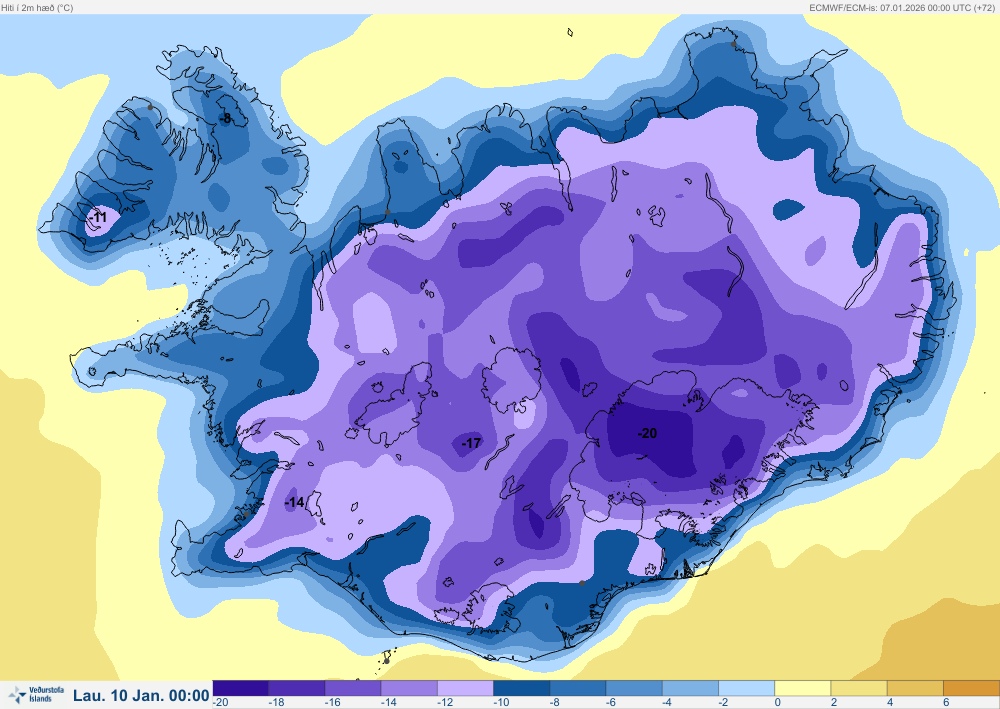Select the -18 to -16 legend color swatch
This screenshot has height=709, width=1000.
[x=297, y=688]
